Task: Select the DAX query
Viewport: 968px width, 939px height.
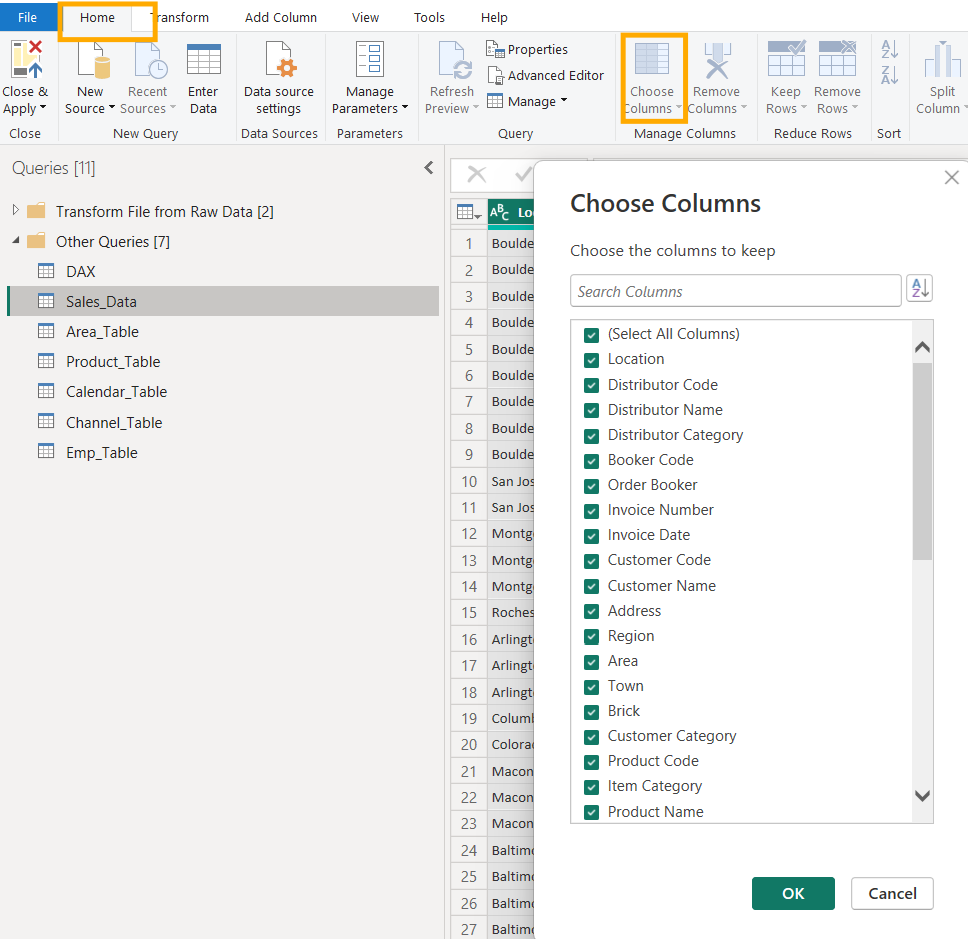Action: coord(80,272)
